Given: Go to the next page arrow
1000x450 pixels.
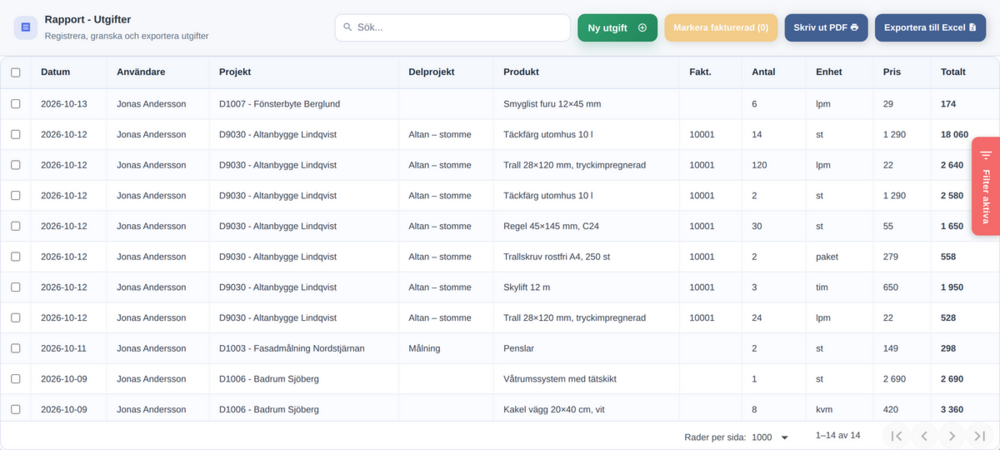Looking at the screenshot, I should pyautogui.click(x=952, y=436).
